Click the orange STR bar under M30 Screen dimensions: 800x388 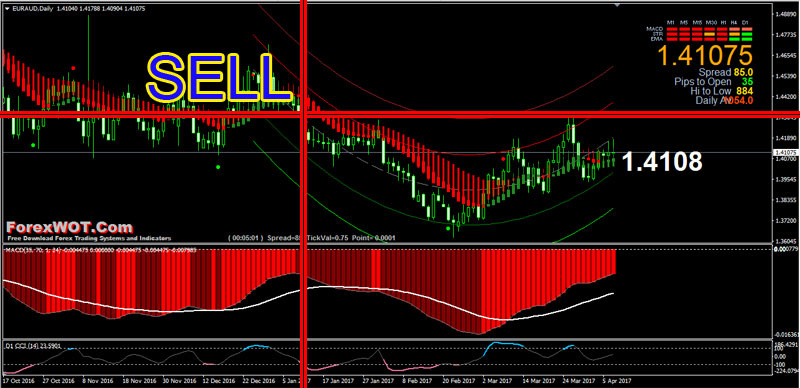point(710,34)
